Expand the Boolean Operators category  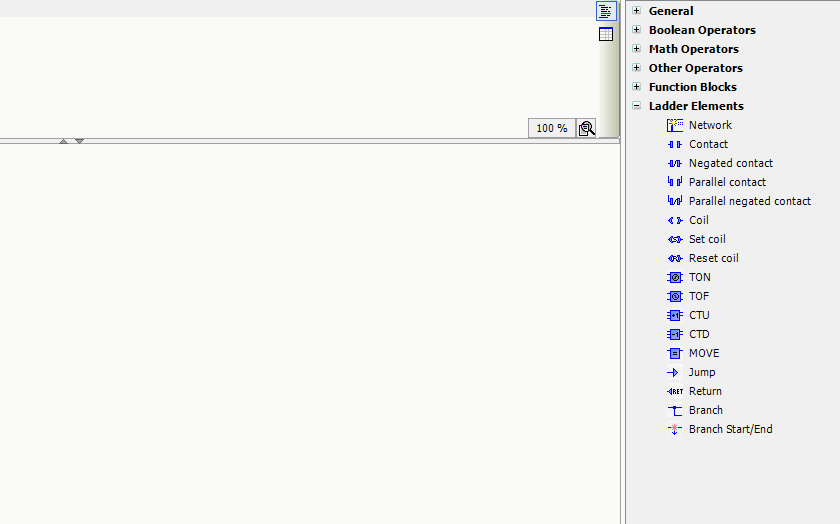(636, 30)
